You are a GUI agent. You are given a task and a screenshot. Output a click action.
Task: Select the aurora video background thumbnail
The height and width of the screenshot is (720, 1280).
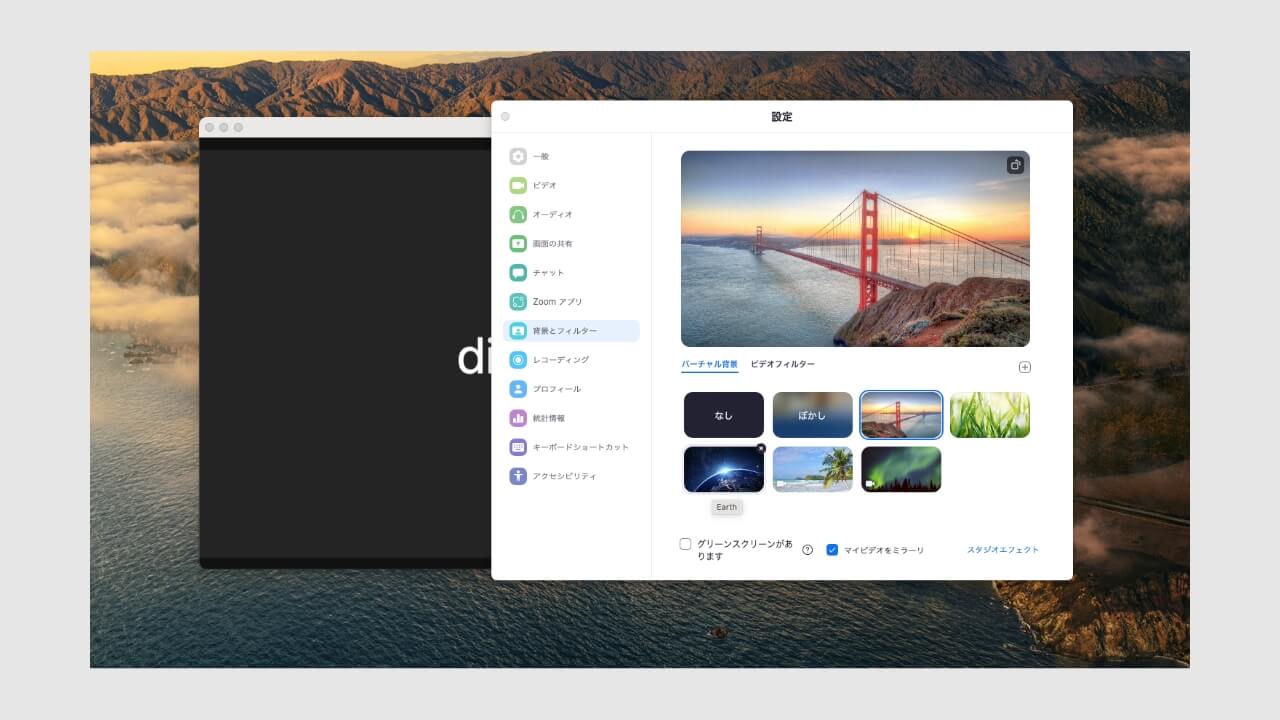point(901,469)
